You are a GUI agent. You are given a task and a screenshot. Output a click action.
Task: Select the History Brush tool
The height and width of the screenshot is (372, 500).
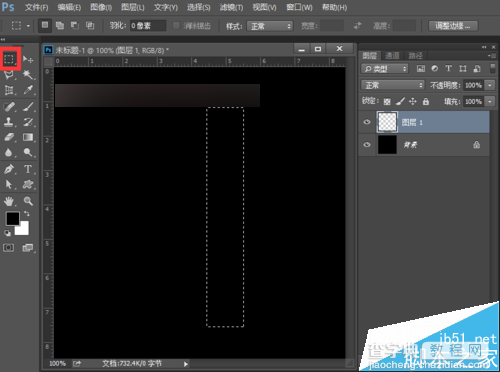[28, 122]
